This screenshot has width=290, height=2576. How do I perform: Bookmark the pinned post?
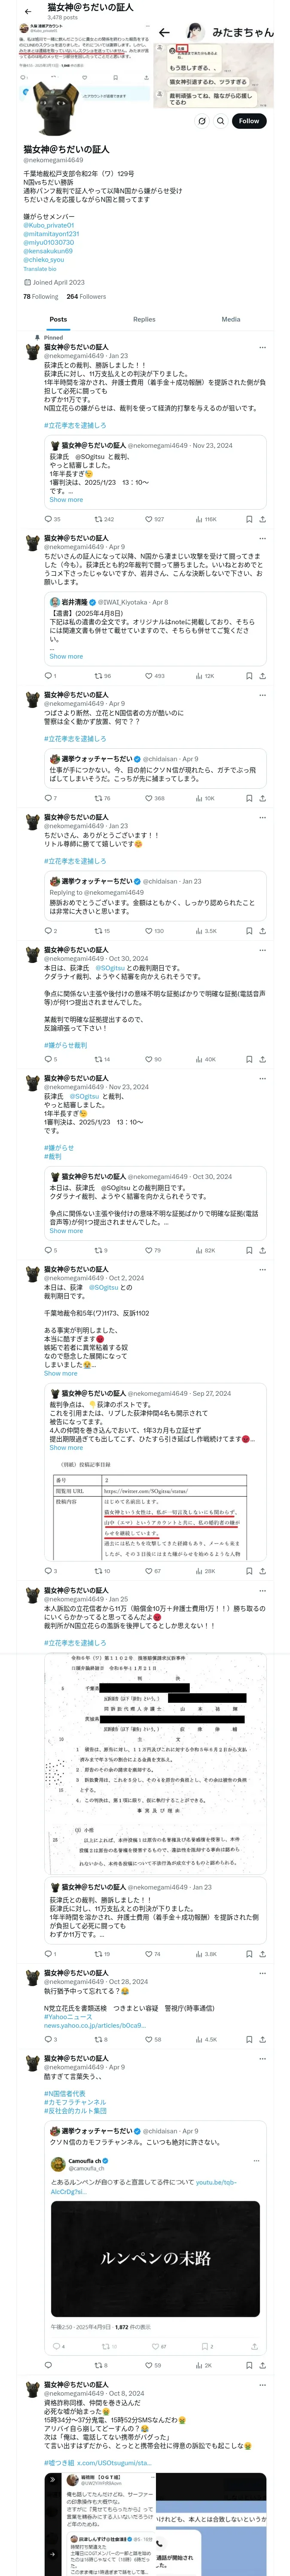(249, 519)
